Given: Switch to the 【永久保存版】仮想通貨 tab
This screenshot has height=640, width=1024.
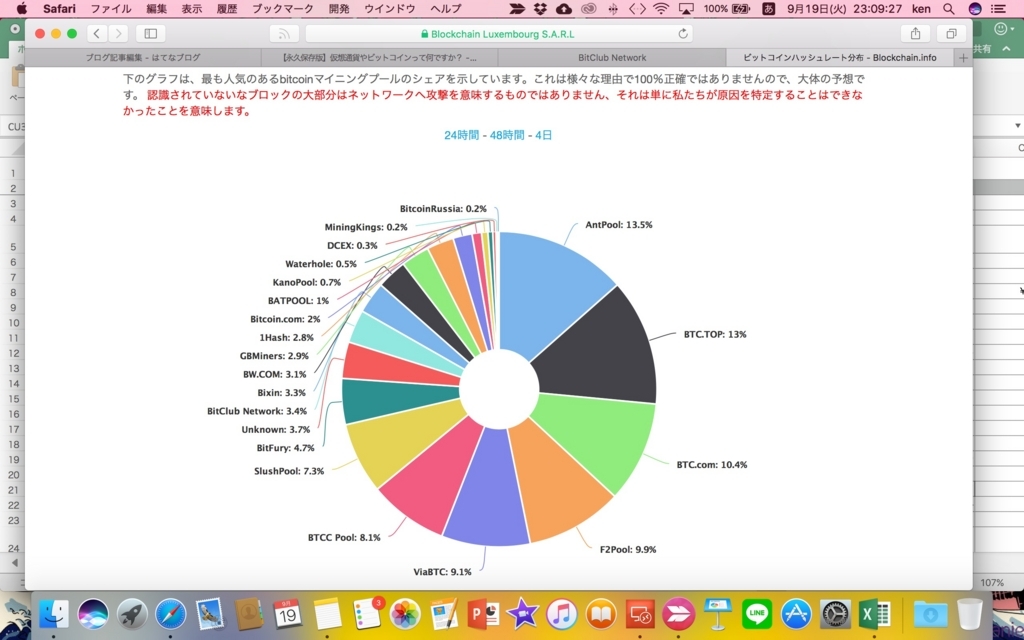Looking at the screenshot, I should coord(379,57).
